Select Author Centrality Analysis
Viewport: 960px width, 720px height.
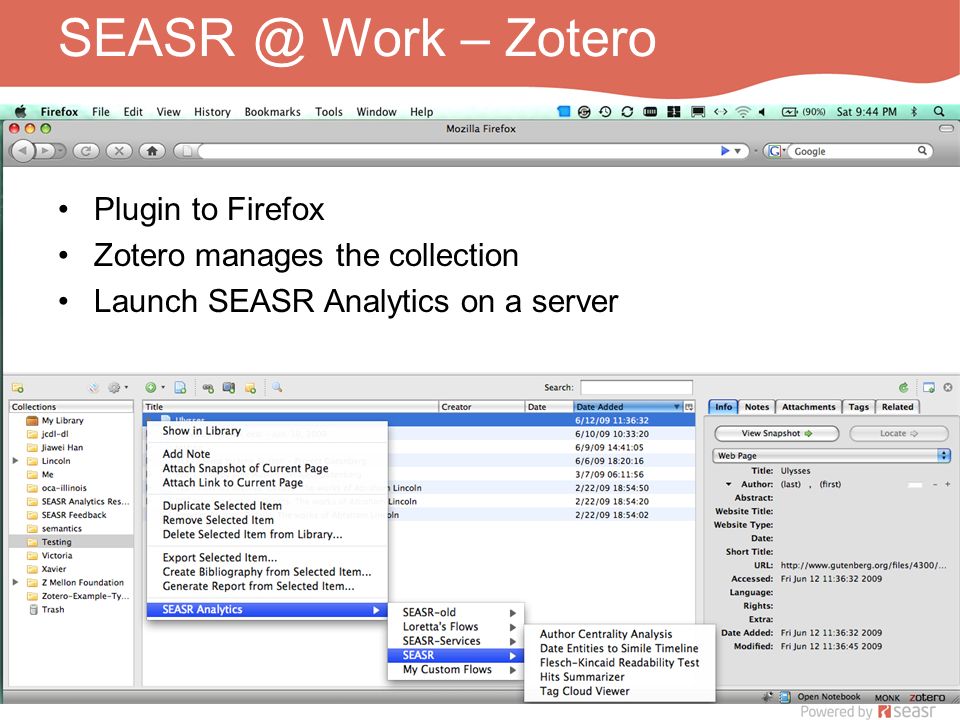[606, 634]
